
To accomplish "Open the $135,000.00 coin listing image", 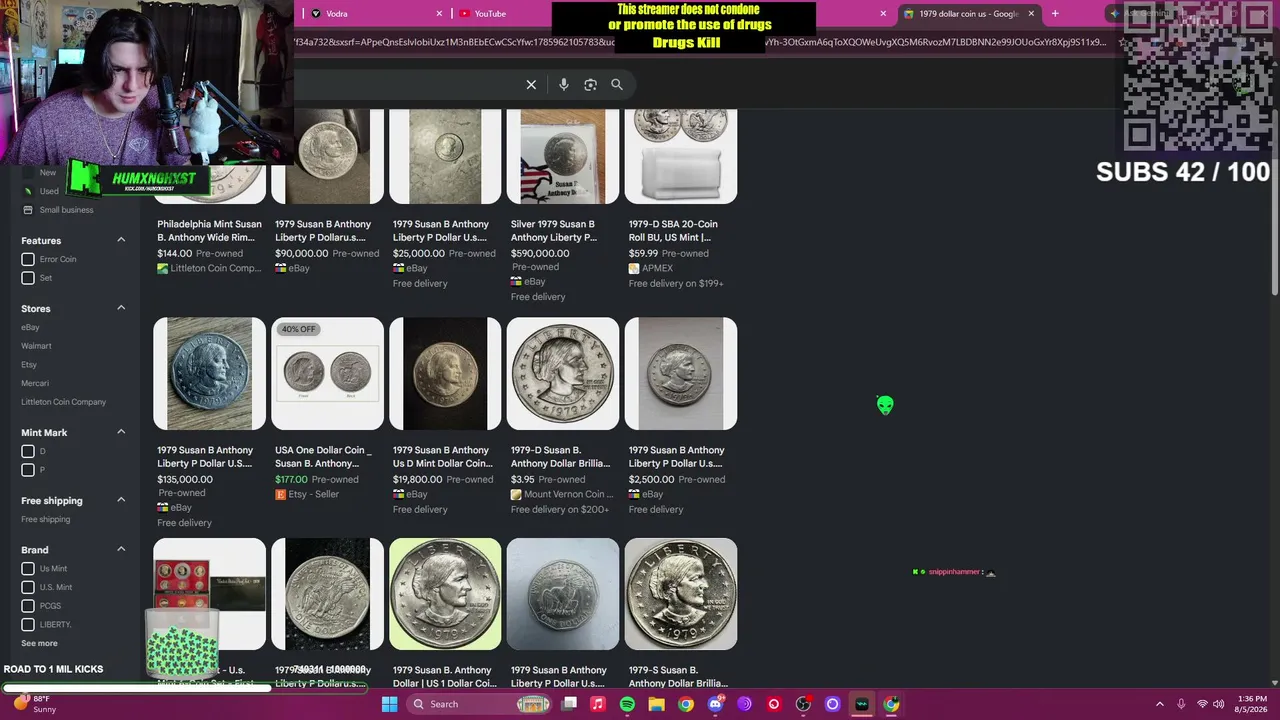I will tap(209, 374).
